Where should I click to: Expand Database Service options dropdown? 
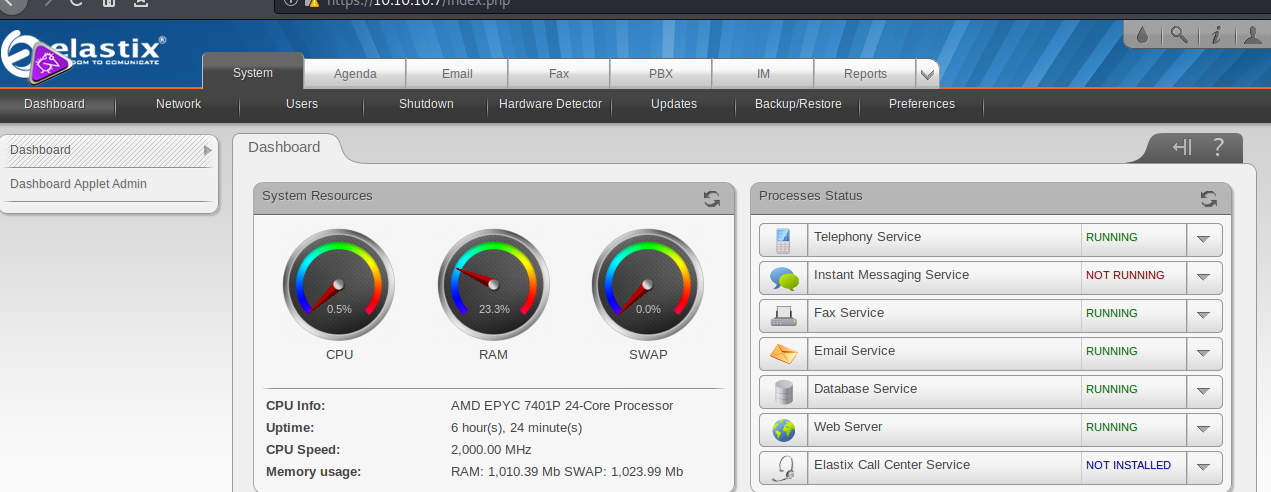pyautogui.click(x=1203, y=392)
